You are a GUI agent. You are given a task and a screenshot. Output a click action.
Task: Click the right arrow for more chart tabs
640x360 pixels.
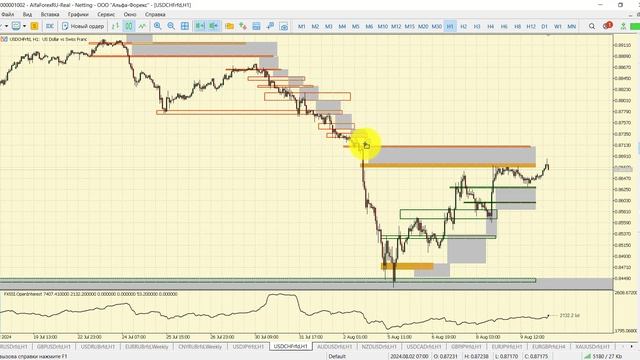[631, 347]
